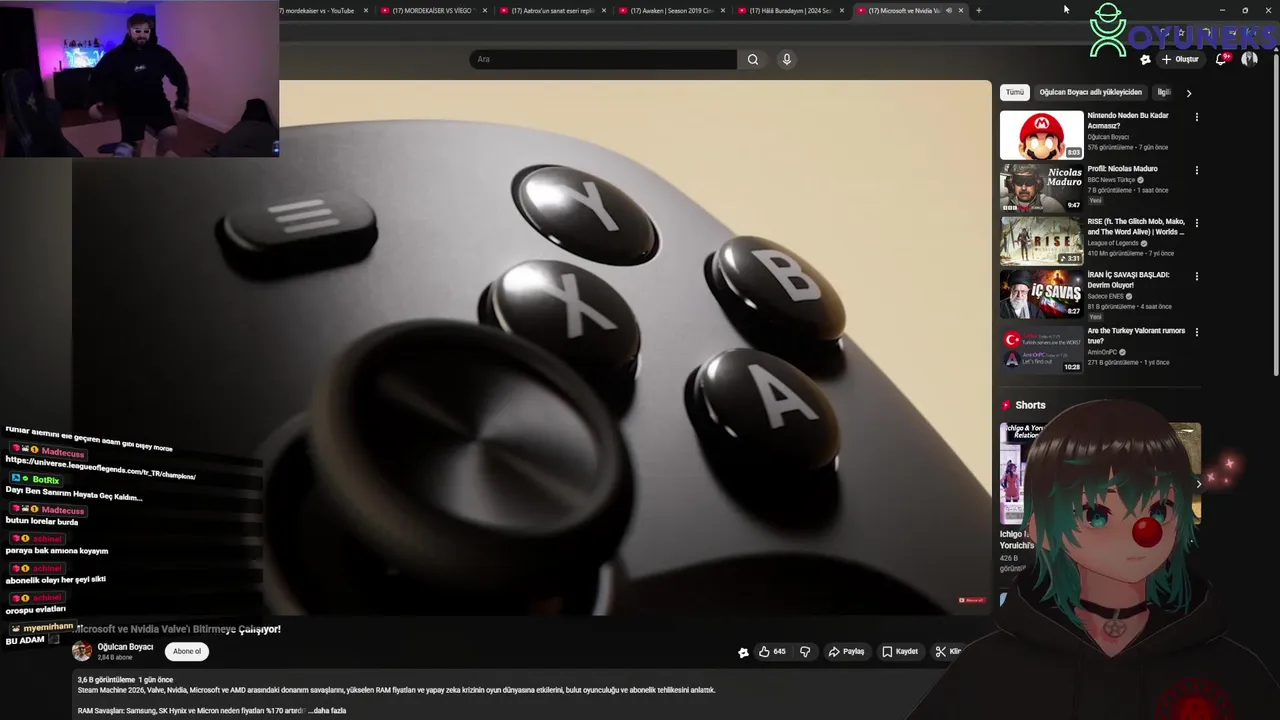Viewport: 1280px width, 720px height.
Task: Save the video with Kaydet
Action: click(x=900, y=652)
